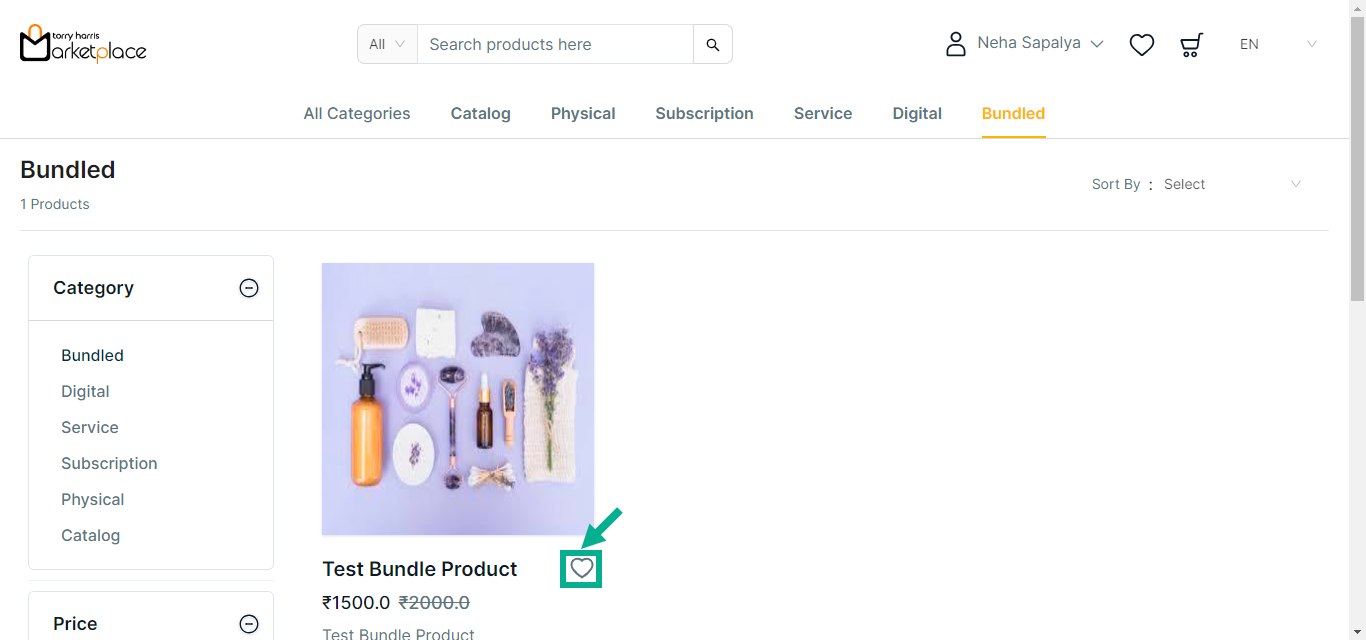Screen dimensions: 1366x640
Task: Click the search magnifier icon
Action: 713,44
